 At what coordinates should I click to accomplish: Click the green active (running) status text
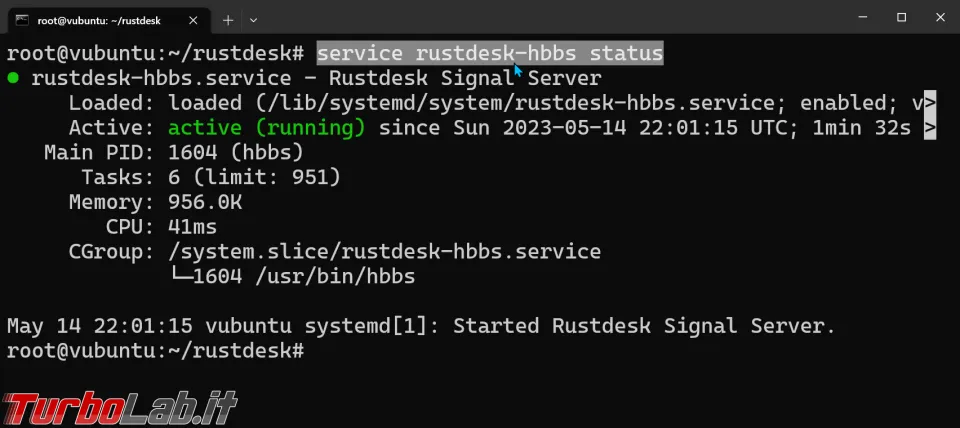(x=266, y=128)
